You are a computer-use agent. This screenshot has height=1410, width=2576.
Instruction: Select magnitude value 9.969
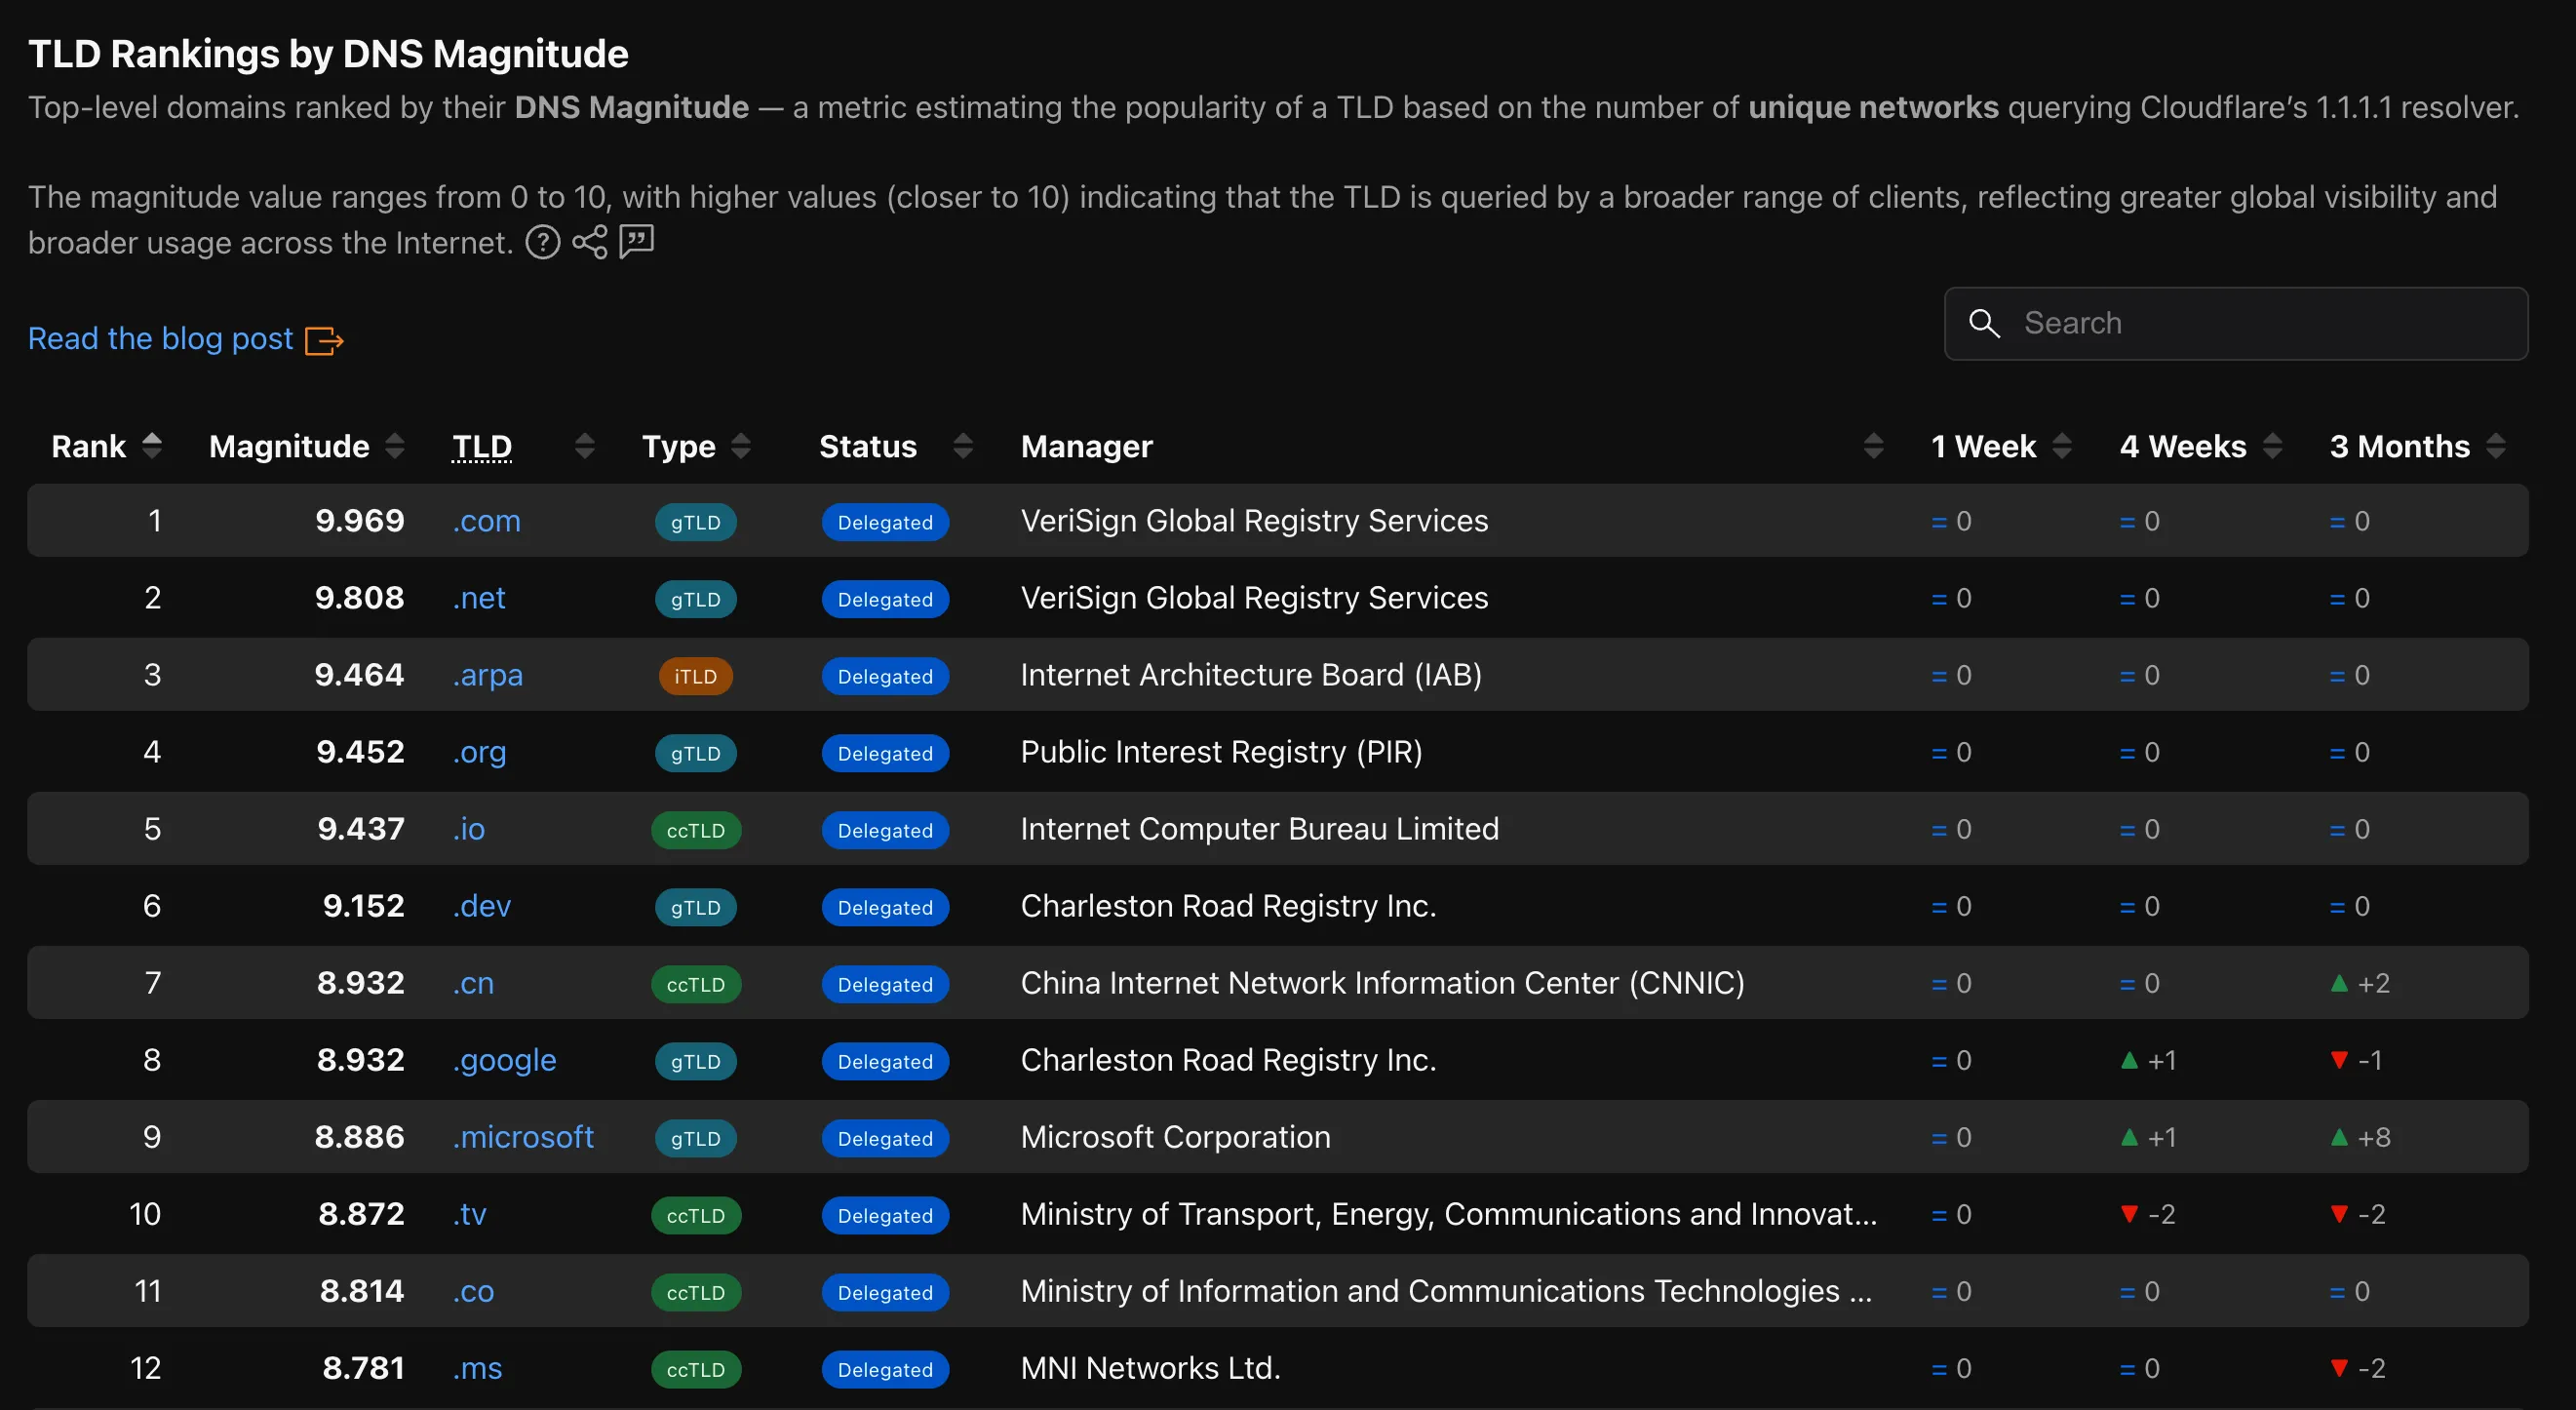coord(359,521)
